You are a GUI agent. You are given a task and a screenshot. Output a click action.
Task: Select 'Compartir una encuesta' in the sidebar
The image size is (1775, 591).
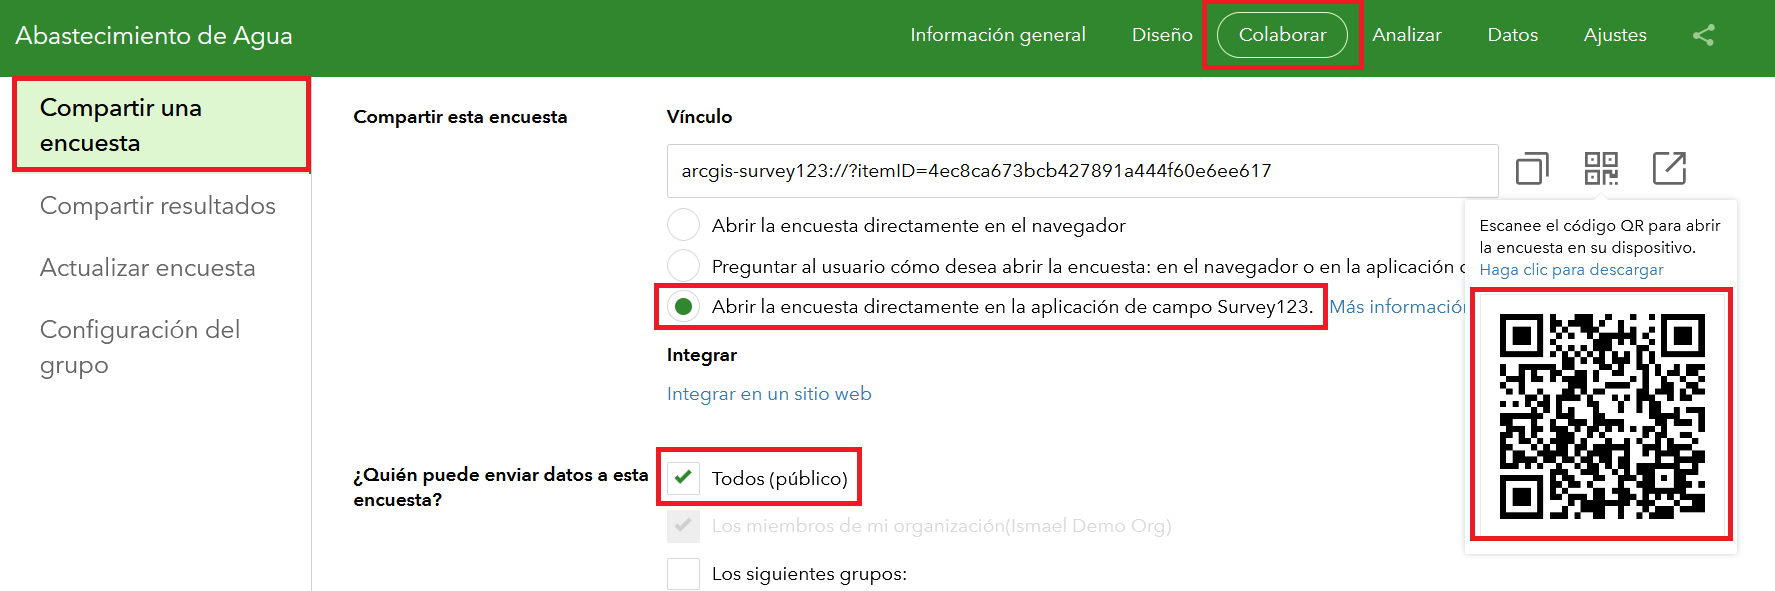point(161,125)
